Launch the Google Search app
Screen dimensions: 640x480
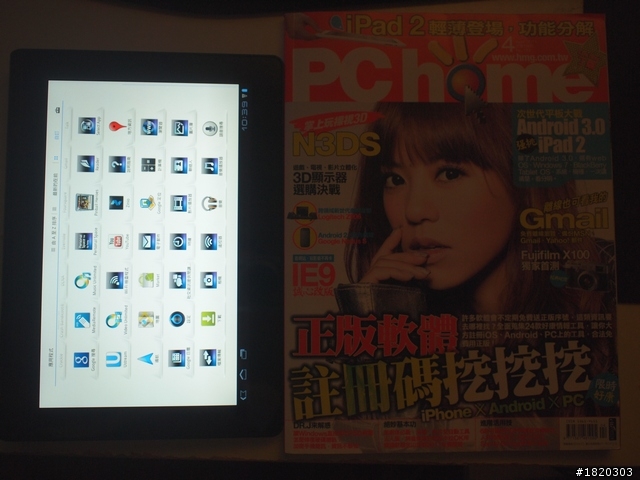81,361
